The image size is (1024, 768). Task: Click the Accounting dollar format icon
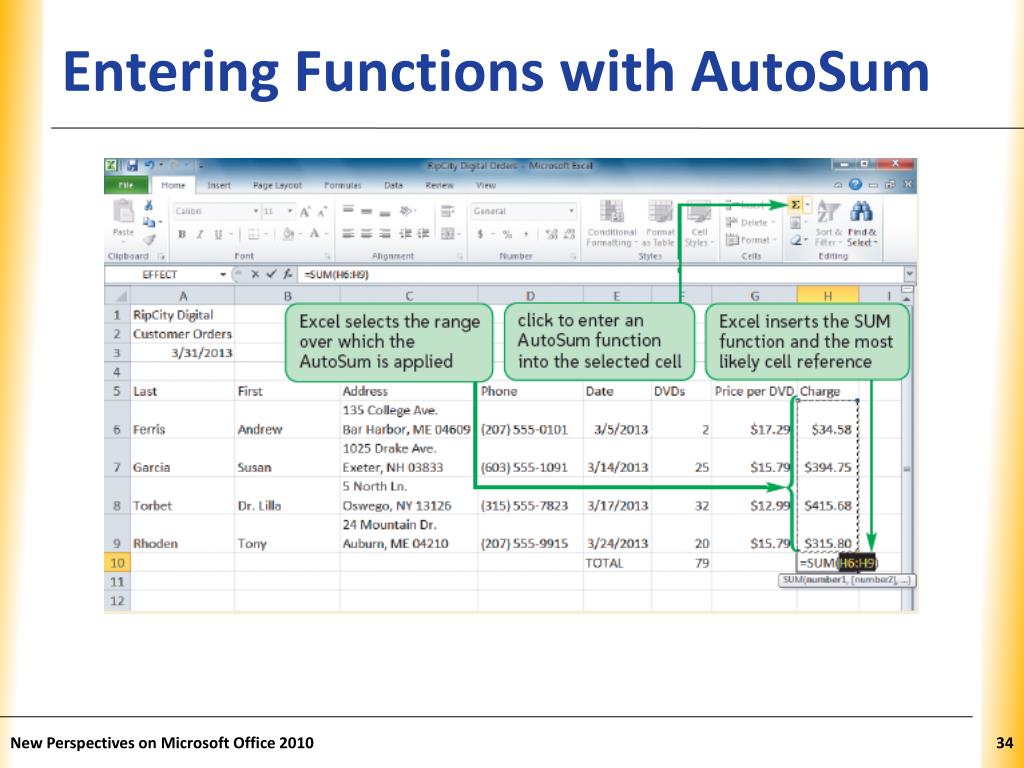(x=480, y=234)
